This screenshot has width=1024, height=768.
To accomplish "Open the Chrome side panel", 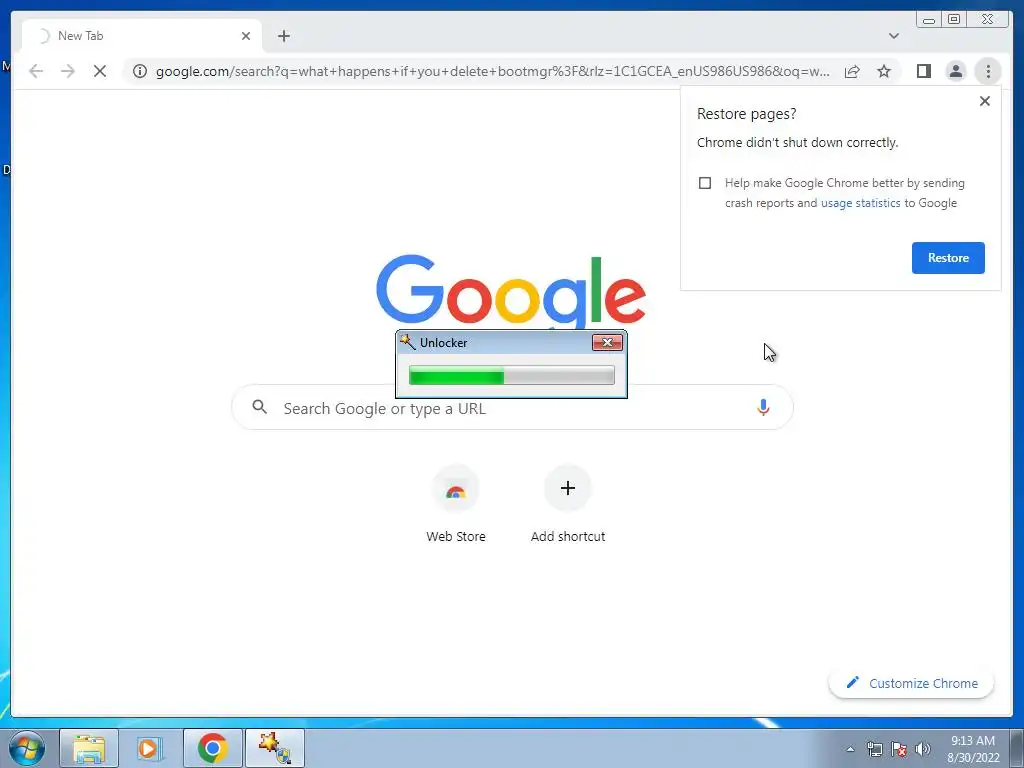I will point(923,71).
